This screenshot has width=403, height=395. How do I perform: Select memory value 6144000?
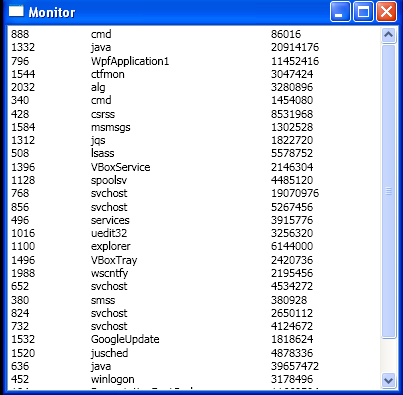(x=292, y=246)
